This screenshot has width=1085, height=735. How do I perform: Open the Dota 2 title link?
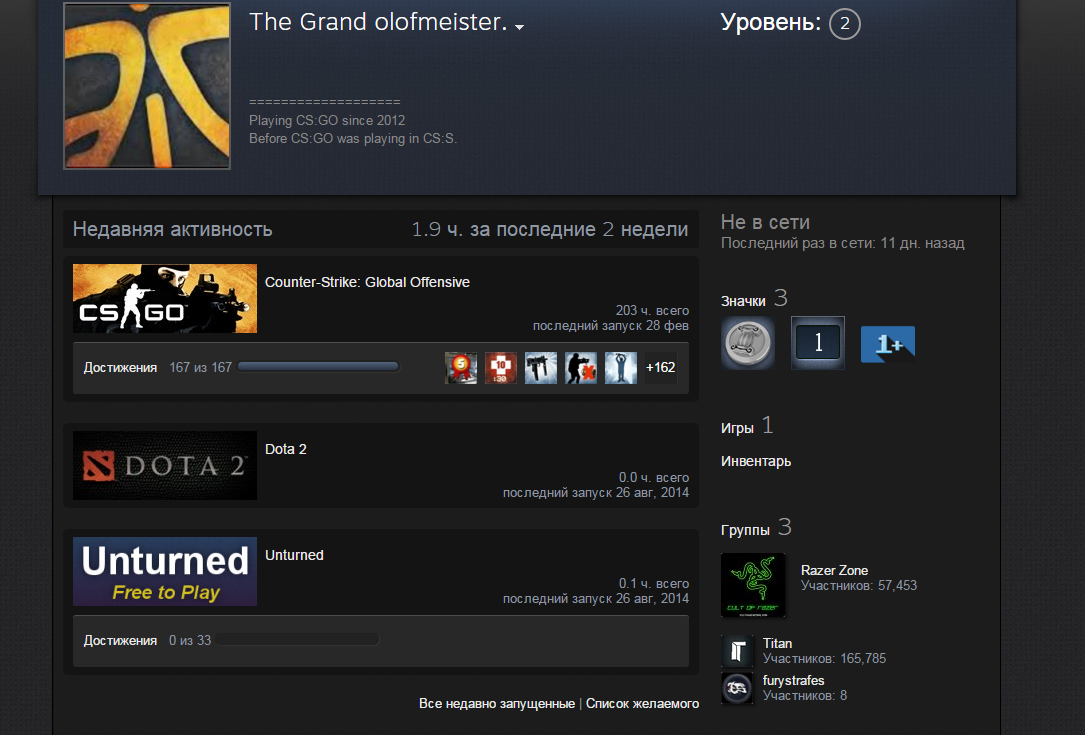[x=286, y=448]
